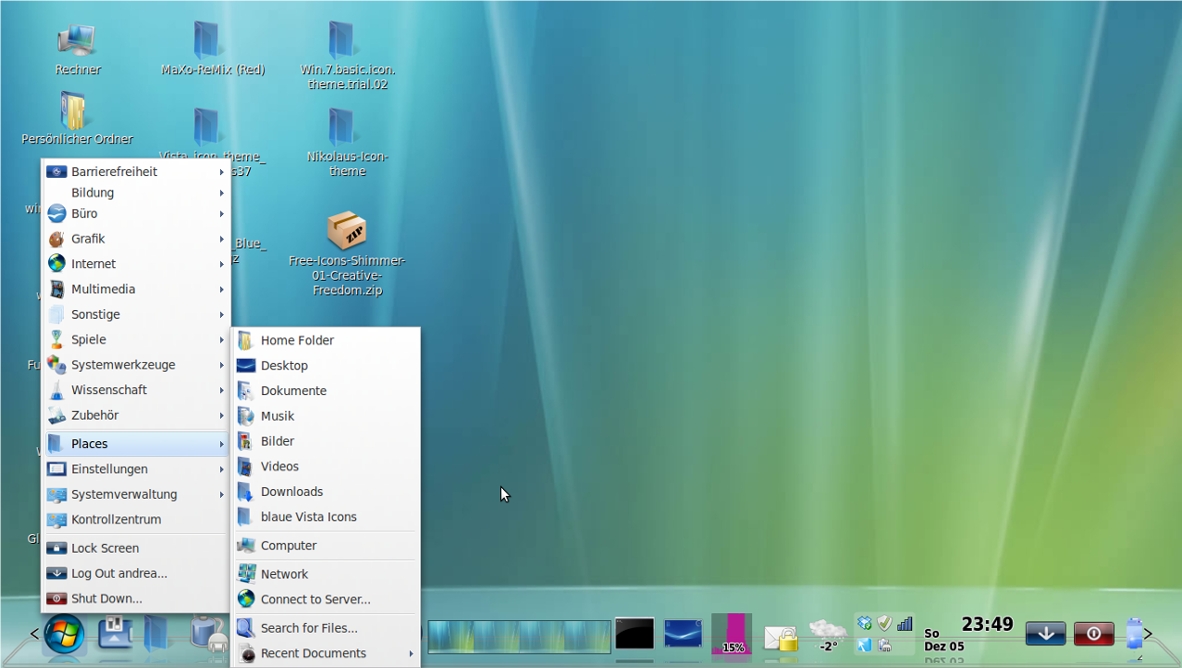The image size is (1182, 668).
Task: Open the Grafik submenu
Action: point(136,239)
